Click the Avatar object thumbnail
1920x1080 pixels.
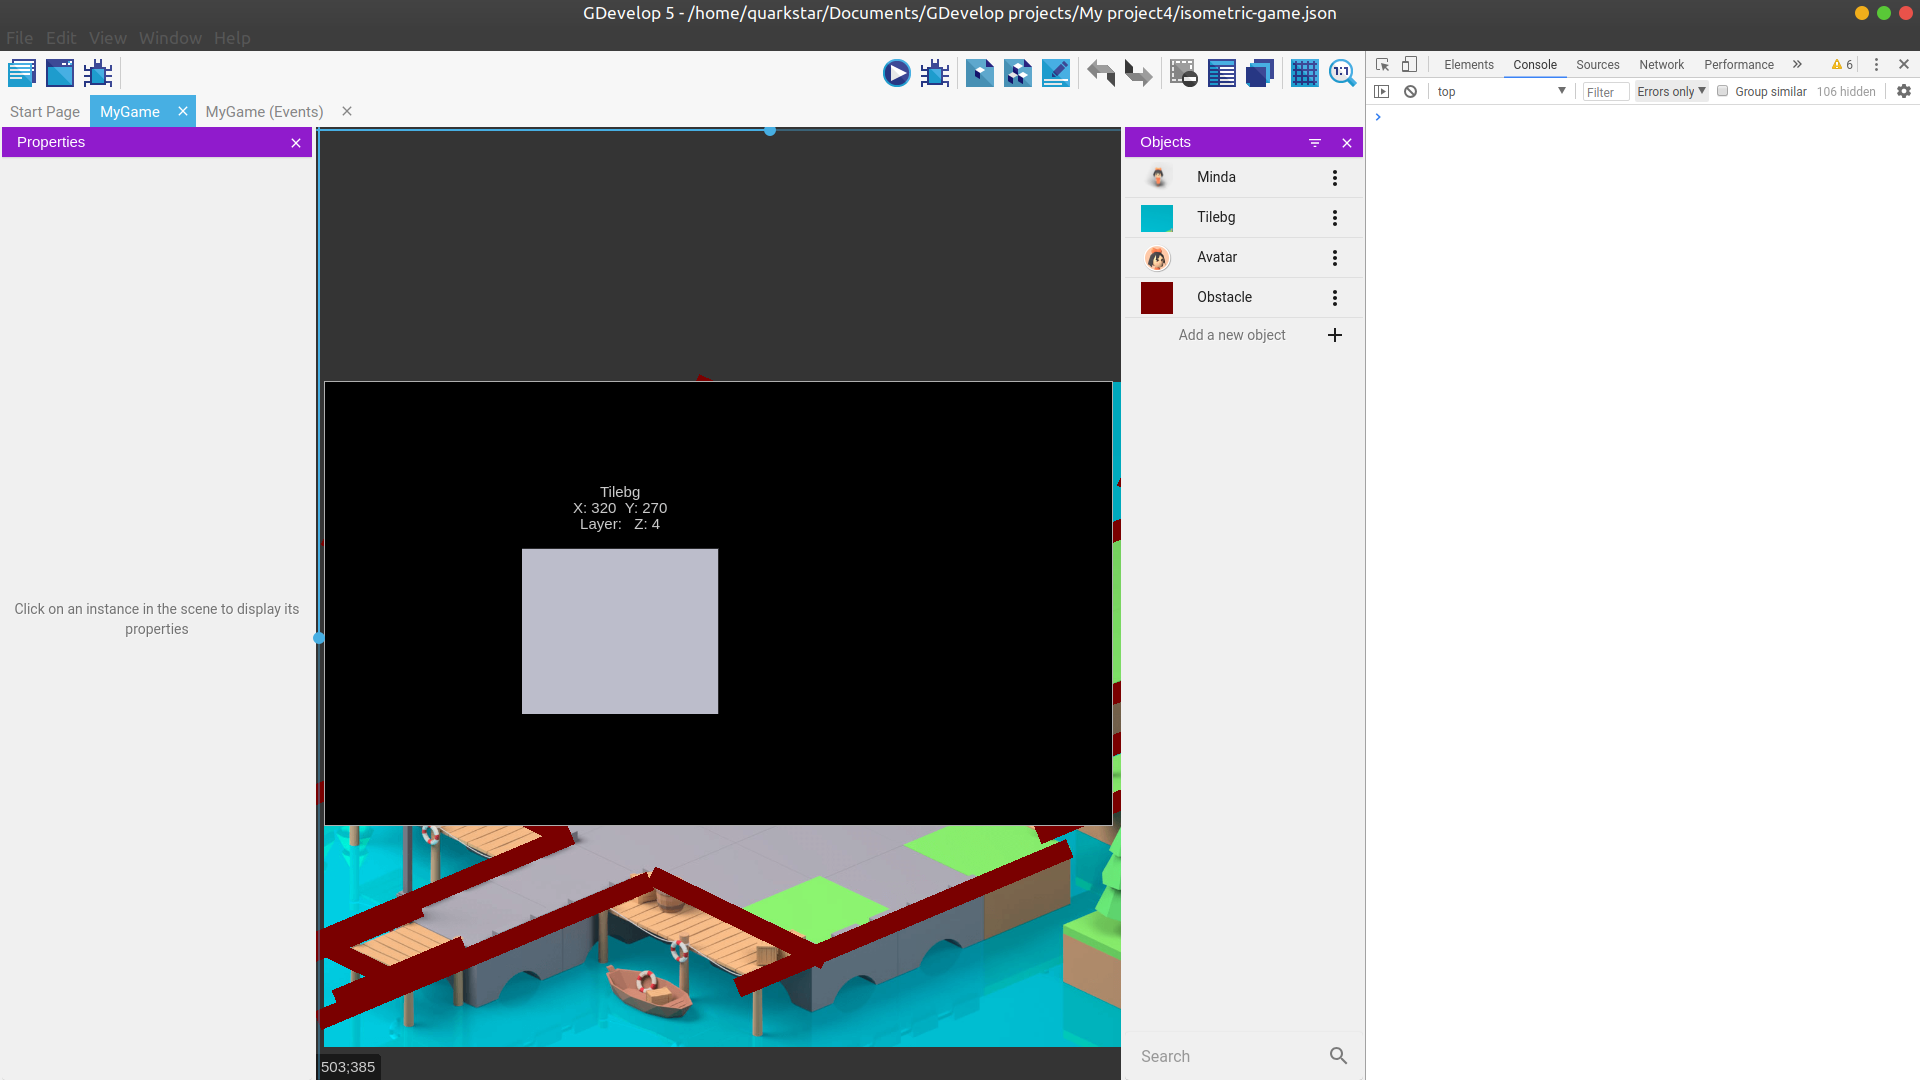(1157, 258)
